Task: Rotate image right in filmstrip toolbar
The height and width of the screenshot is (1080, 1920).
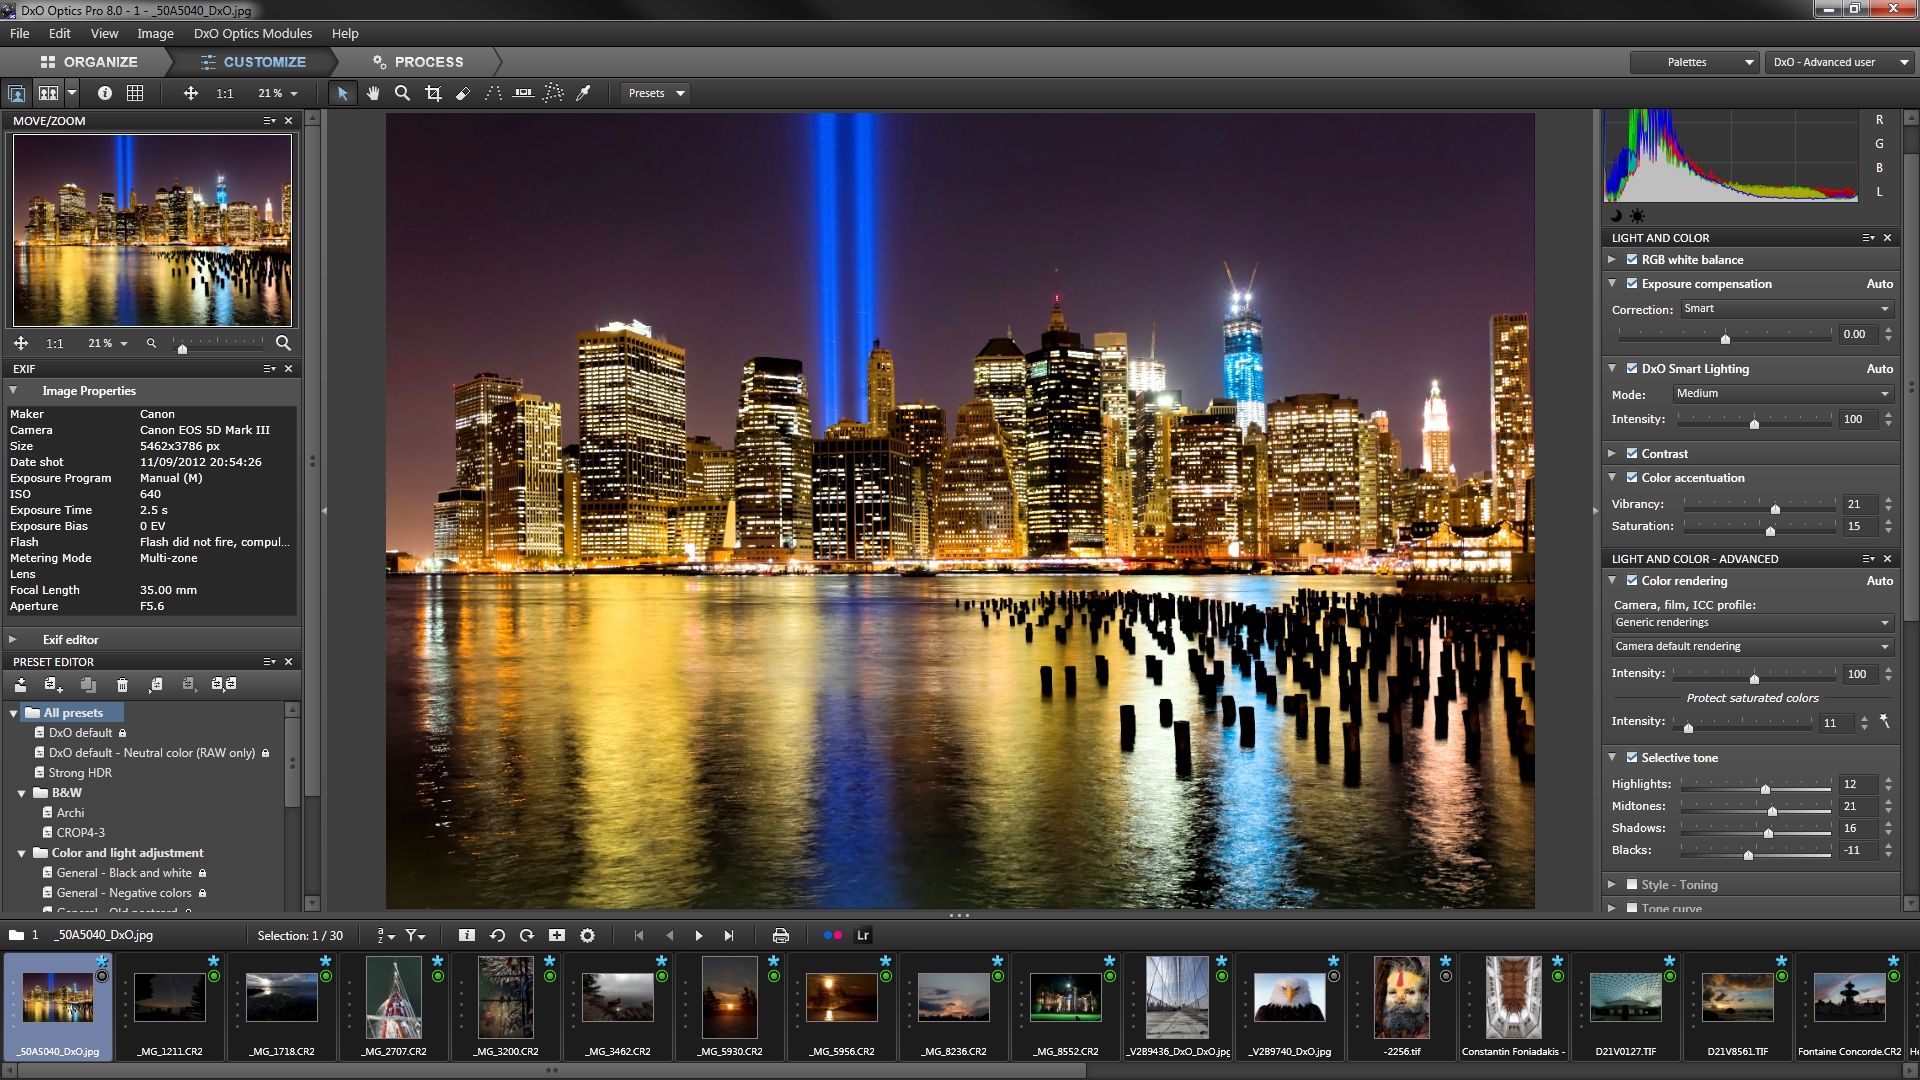Action: (x=527, y=936)
